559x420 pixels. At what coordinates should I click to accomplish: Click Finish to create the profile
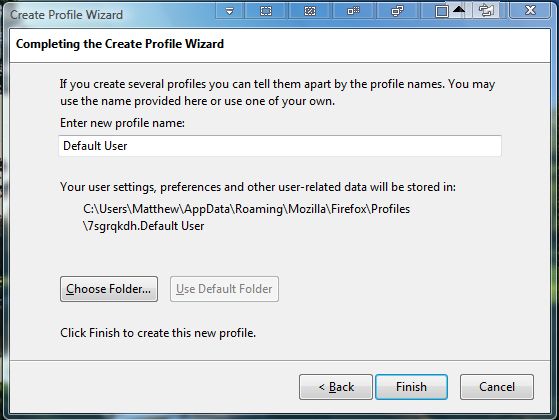point(411,387)
